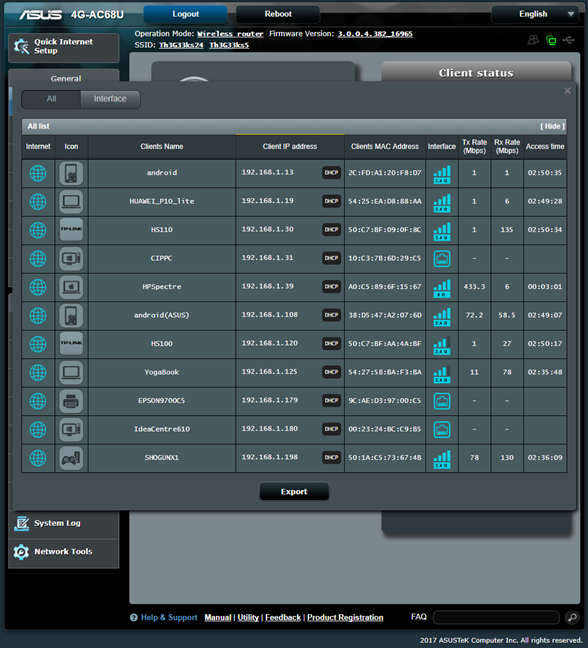This screenshot has width=588, height=648.
Task: Click the wired interface icon for EPSON9700C5
Action: pyautogui.click(x=442, y=401)
